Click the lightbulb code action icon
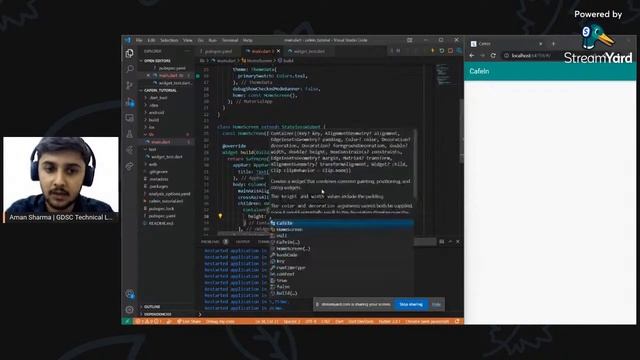This screenshot has width=640, height=360. coord(220,216)
